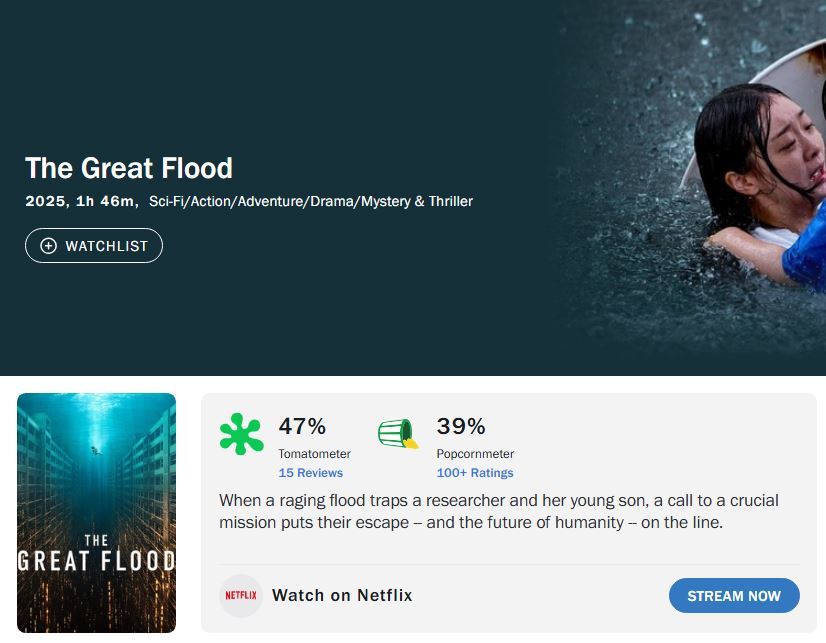Click the Watch on Netflix text

(342, 595)
